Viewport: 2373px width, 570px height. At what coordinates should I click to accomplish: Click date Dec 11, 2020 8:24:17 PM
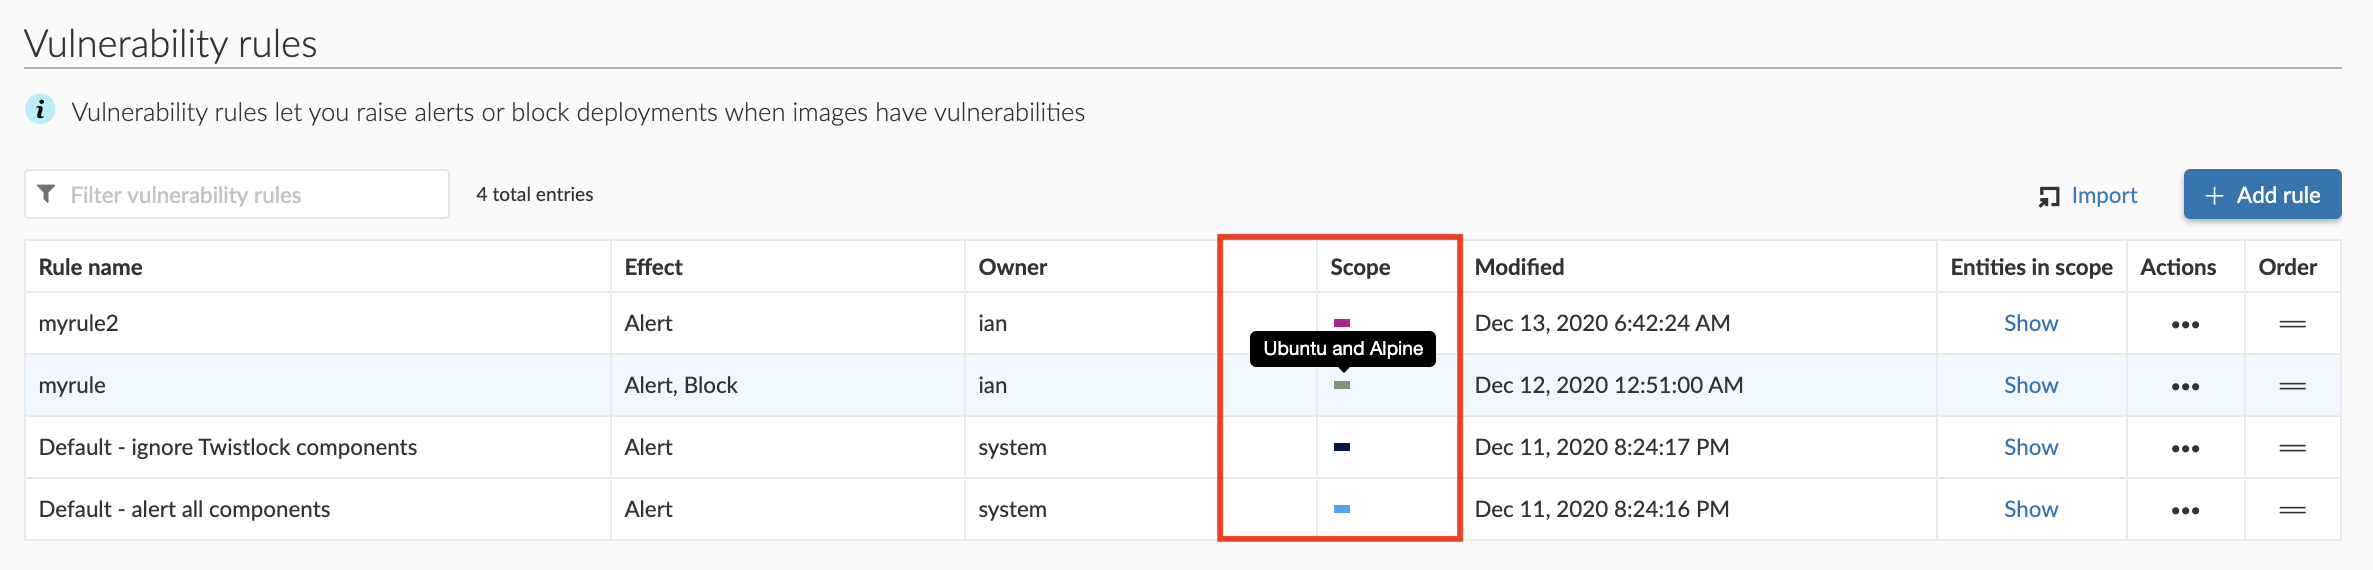coord(1602,447)
